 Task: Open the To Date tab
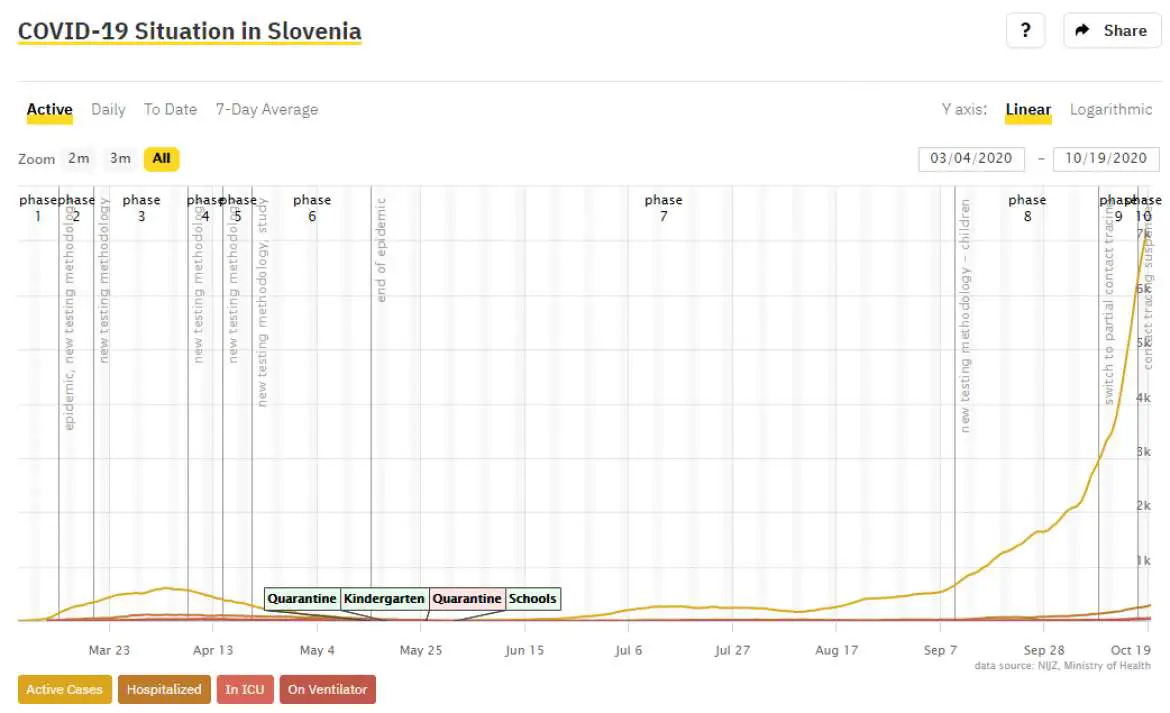(170, 110)
